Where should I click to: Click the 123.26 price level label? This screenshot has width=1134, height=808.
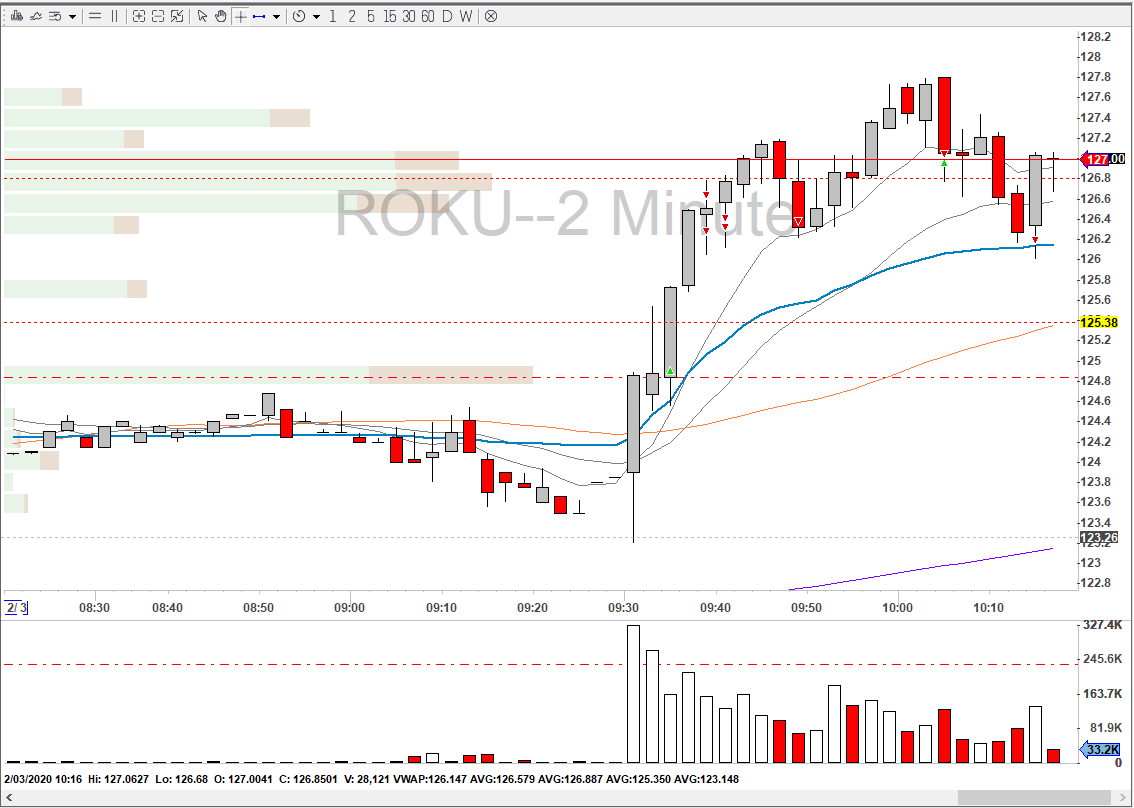coord(1099,537)
